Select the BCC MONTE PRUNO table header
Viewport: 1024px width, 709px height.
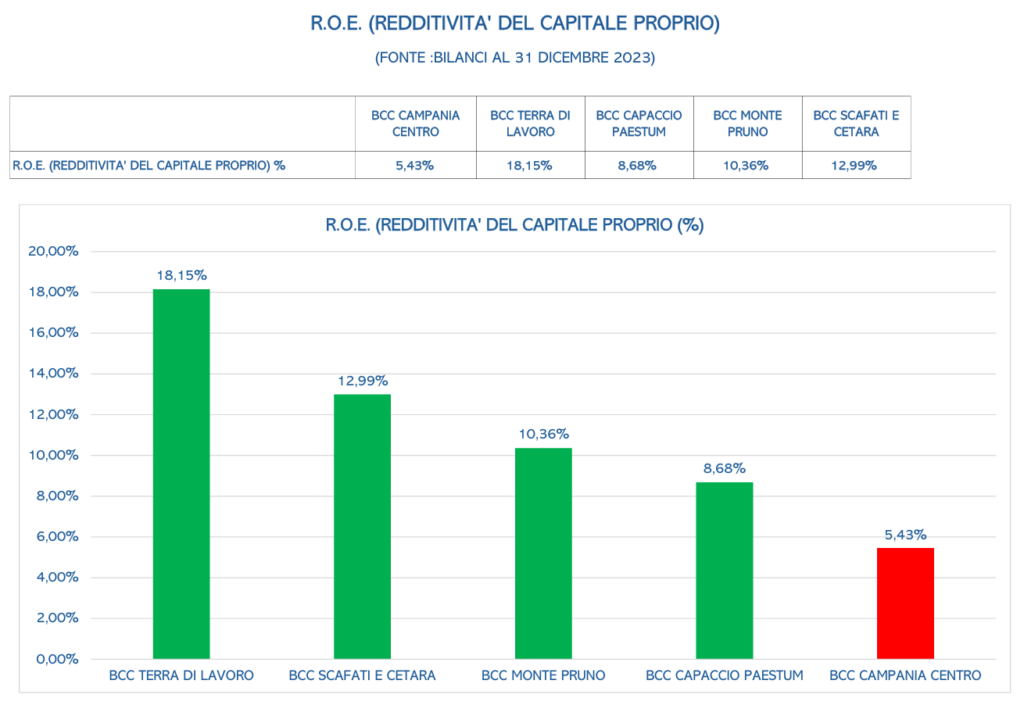click(x=747, y=123)
